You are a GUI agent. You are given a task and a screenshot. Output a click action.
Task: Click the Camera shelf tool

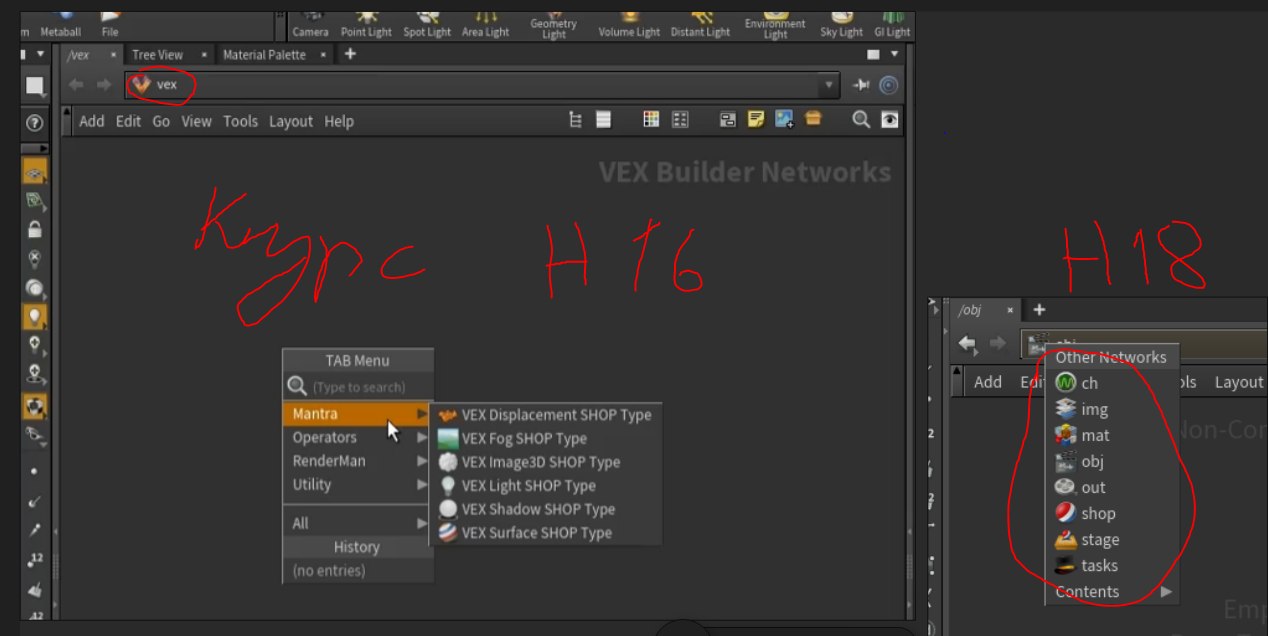[310, 24]
